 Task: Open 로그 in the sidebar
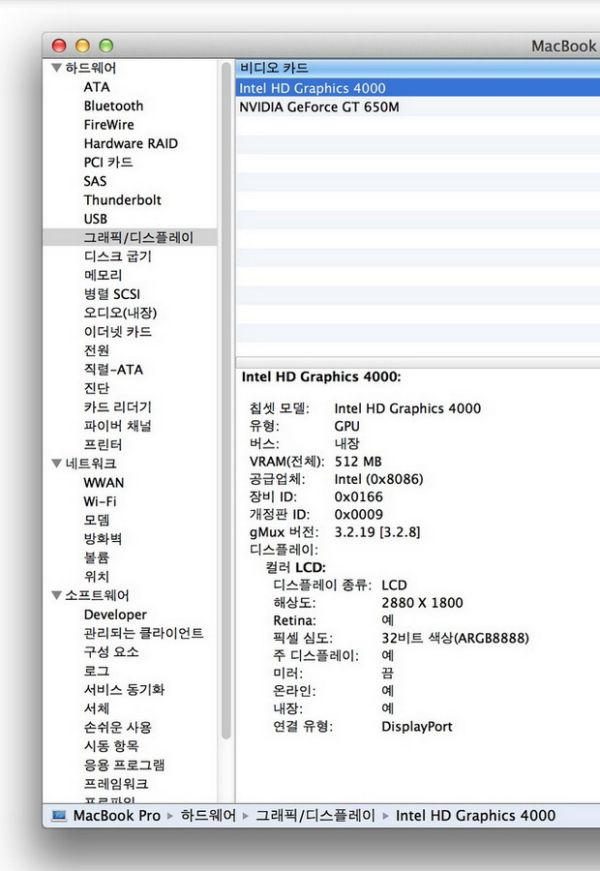coord(96,671)
